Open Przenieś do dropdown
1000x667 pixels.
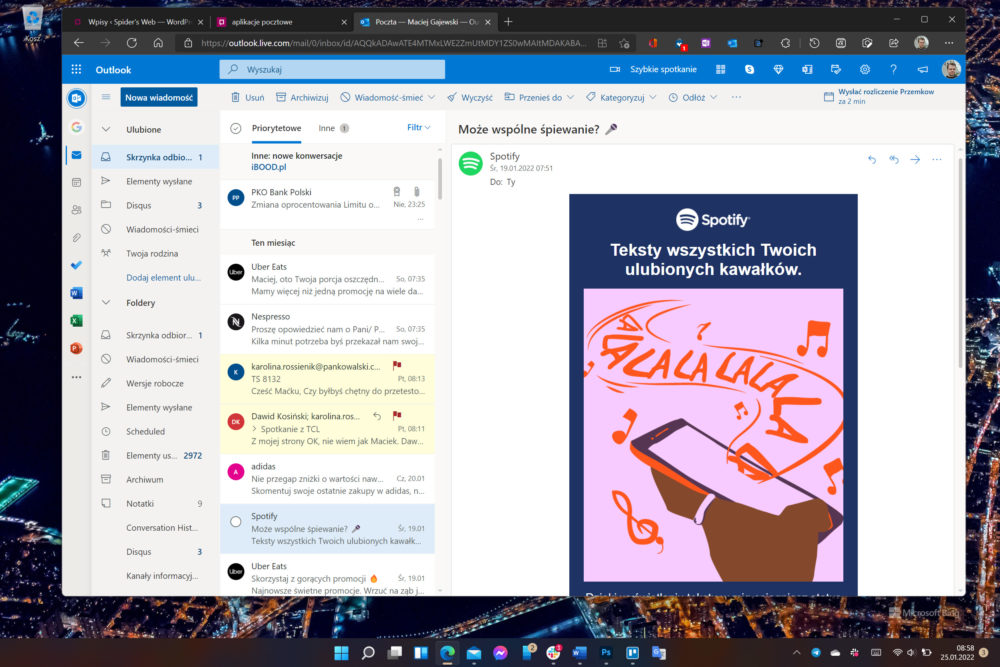(540, 98)
